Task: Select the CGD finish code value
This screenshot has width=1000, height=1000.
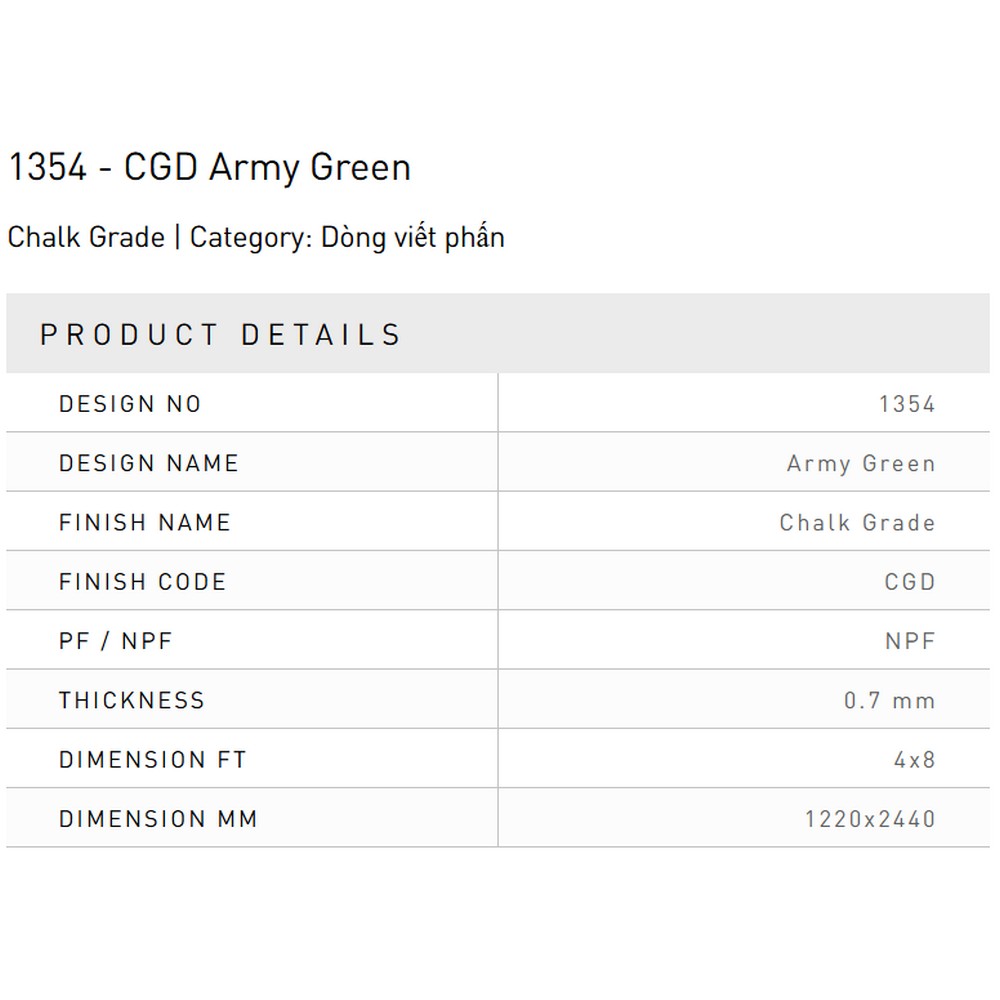Action: [910, 582]
